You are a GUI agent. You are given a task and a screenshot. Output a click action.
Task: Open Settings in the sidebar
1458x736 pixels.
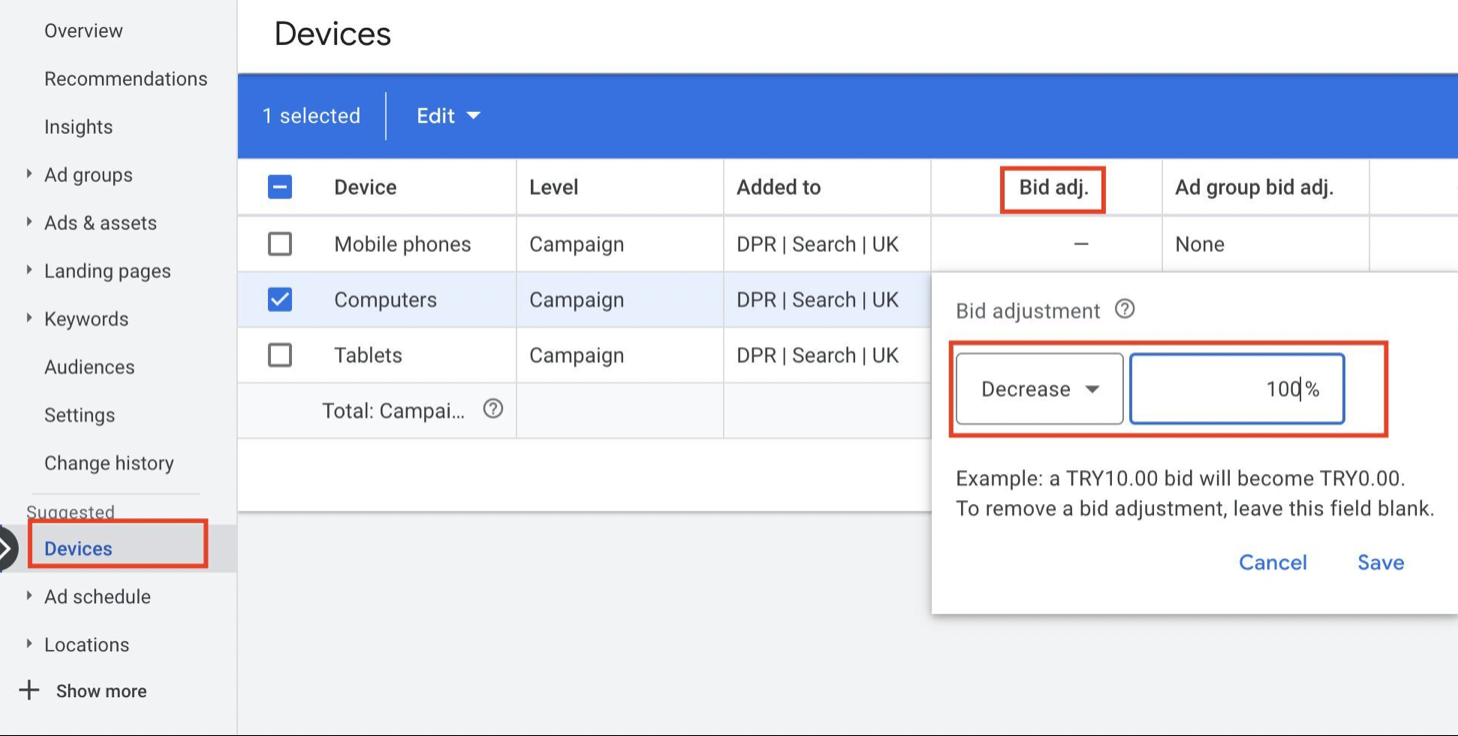(79, 415)
